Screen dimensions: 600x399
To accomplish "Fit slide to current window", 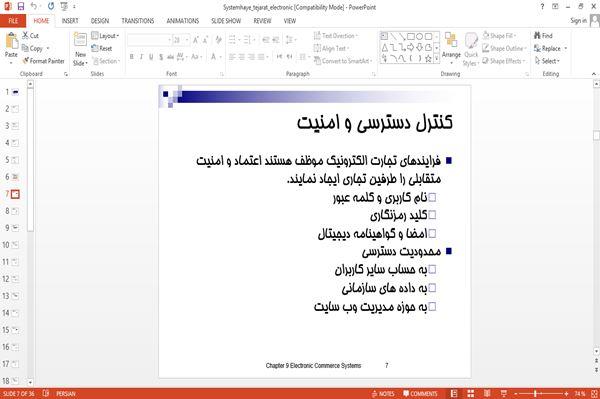I will tap(595, 394).
